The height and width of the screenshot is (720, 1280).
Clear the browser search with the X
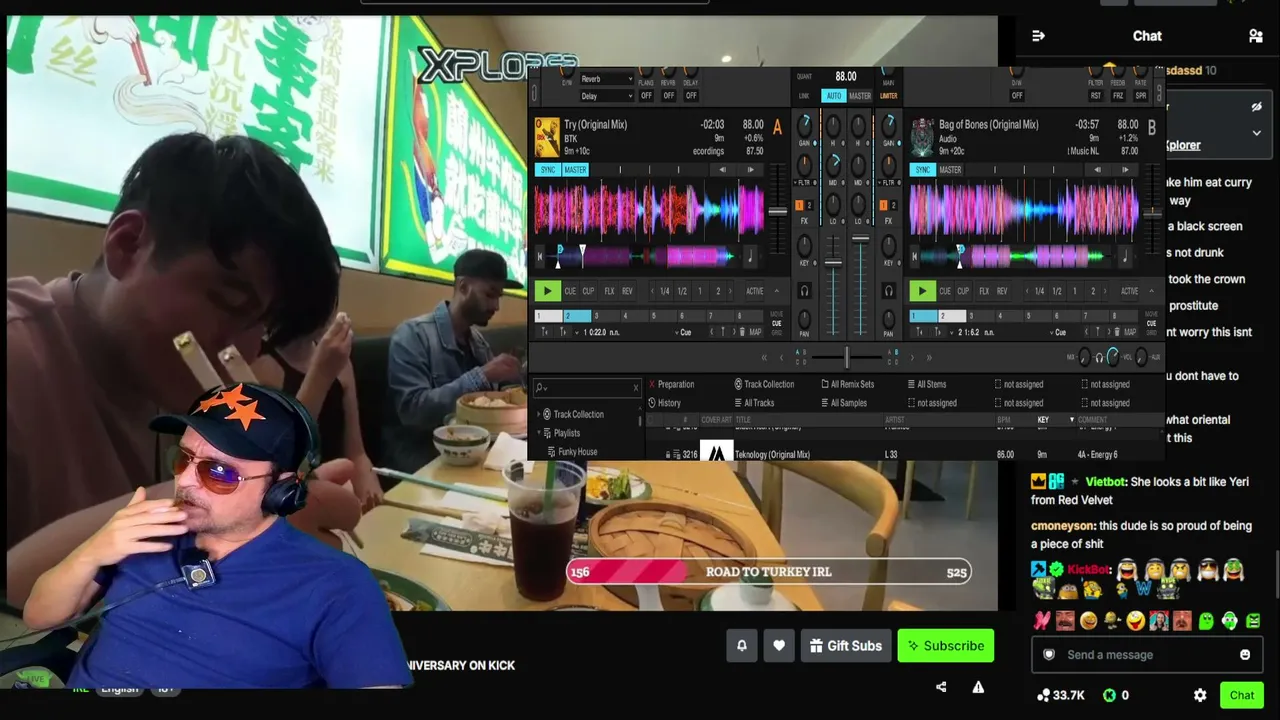pyautogui.click(x=636, y=388)
